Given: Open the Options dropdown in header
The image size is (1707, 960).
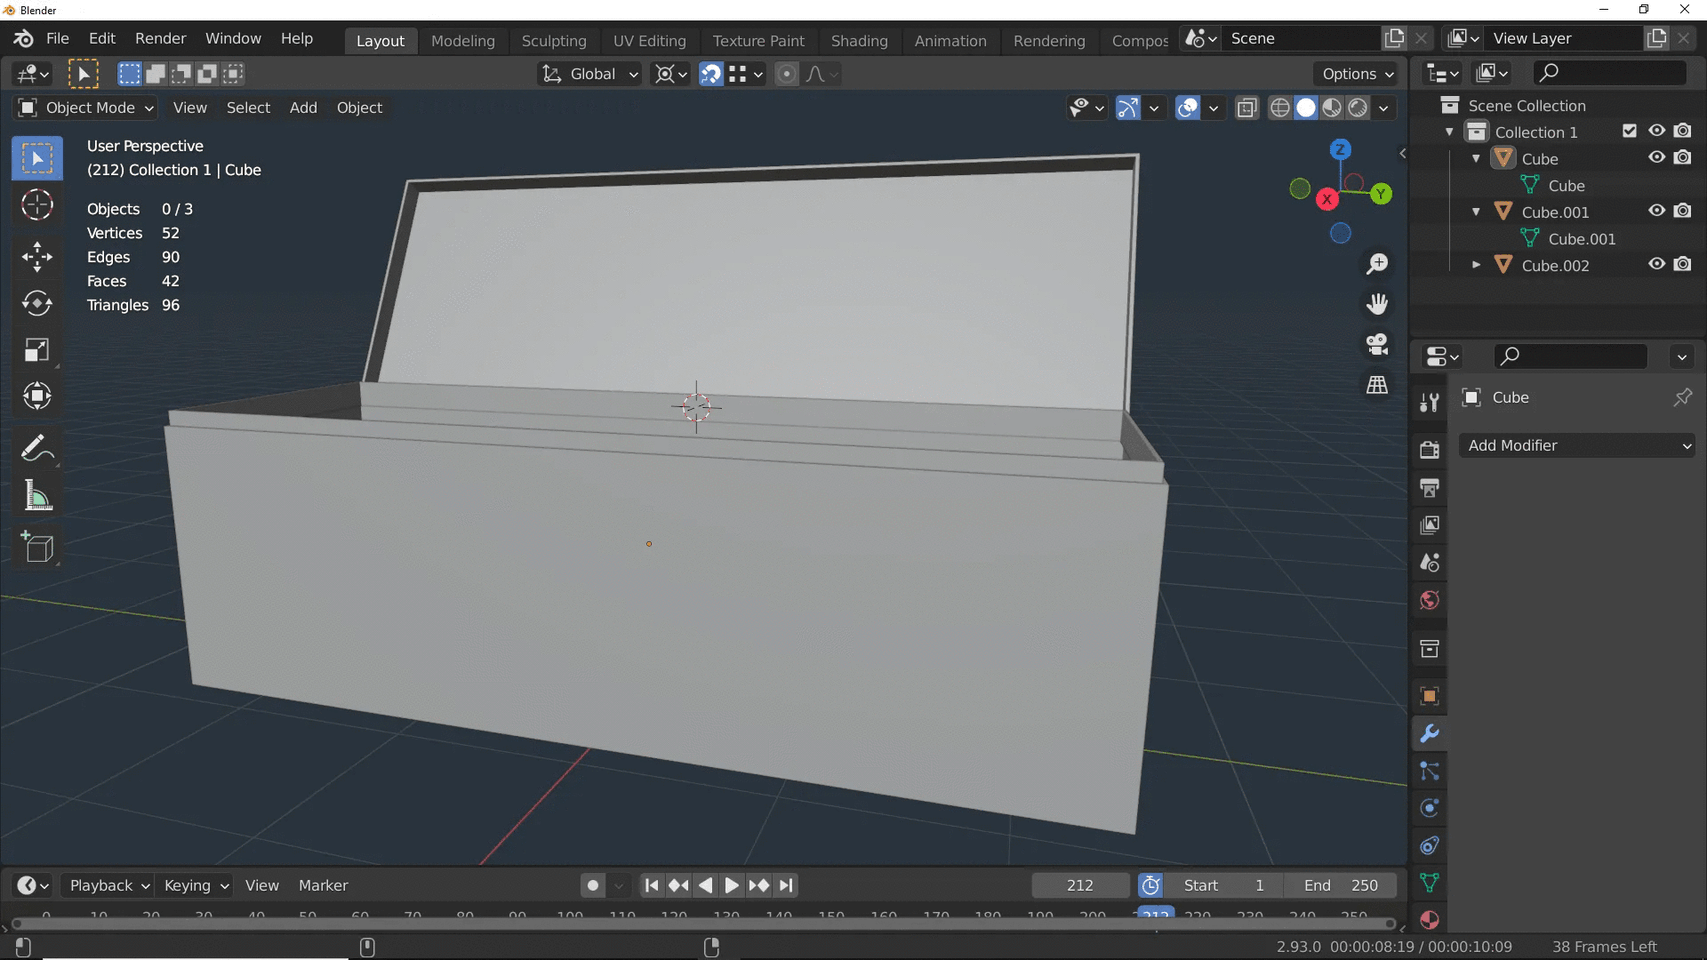Looking at the screenshot, I should (x=1357, y=74).
